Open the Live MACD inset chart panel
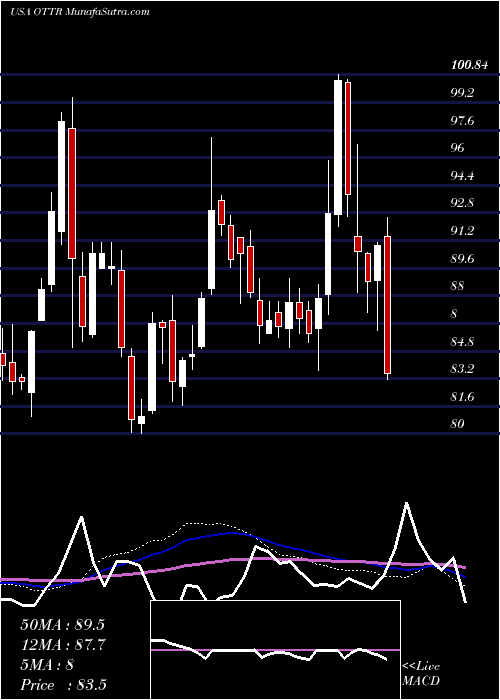This screenshot has height=700, width=500. 275,650
